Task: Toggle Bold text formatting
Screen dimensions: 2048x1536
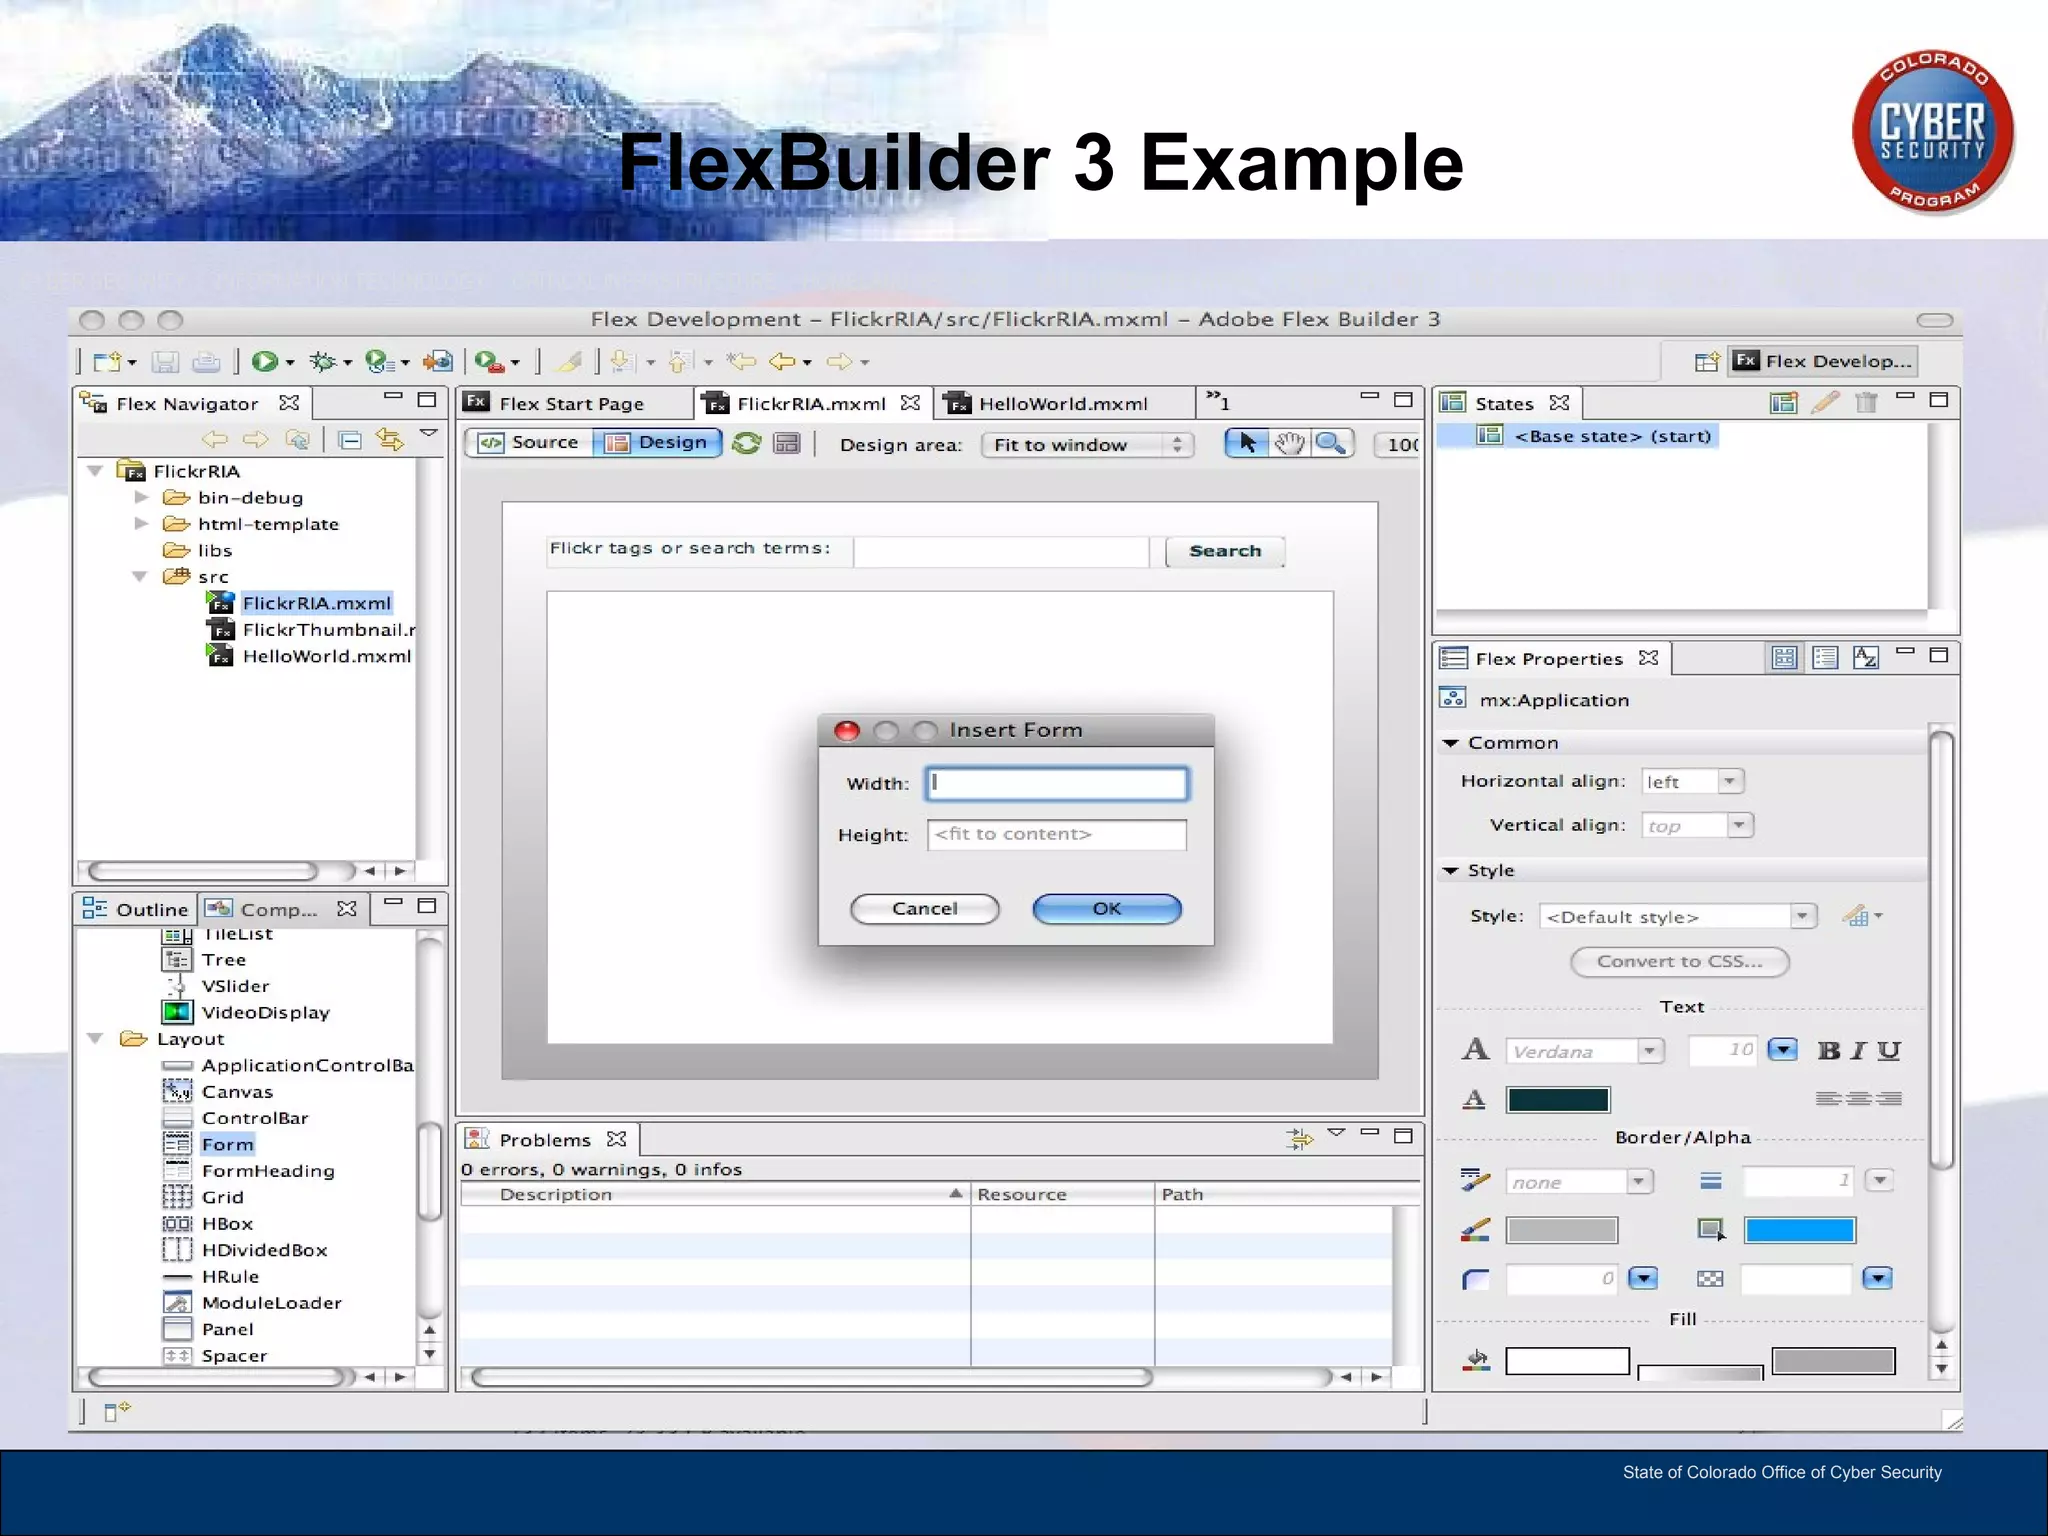Action: 1829,1050
